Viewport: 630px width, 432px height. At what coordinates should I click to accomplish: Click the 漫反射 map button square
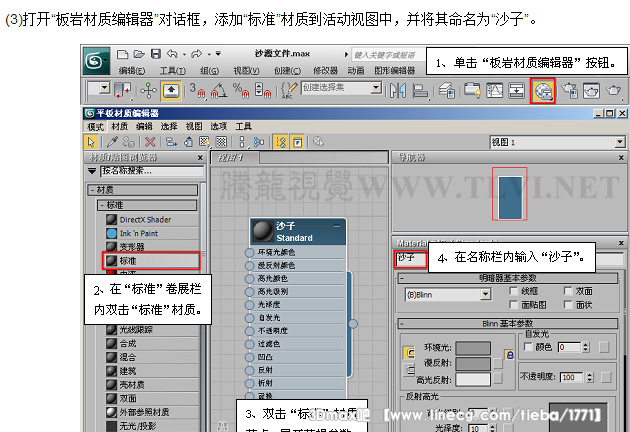(498, 363)
